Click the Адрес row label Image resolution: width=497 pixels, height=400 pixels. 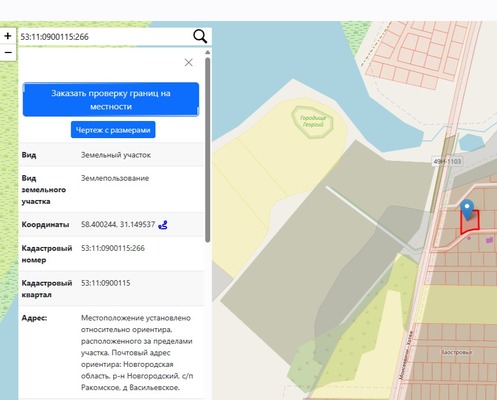pos(34,318)
